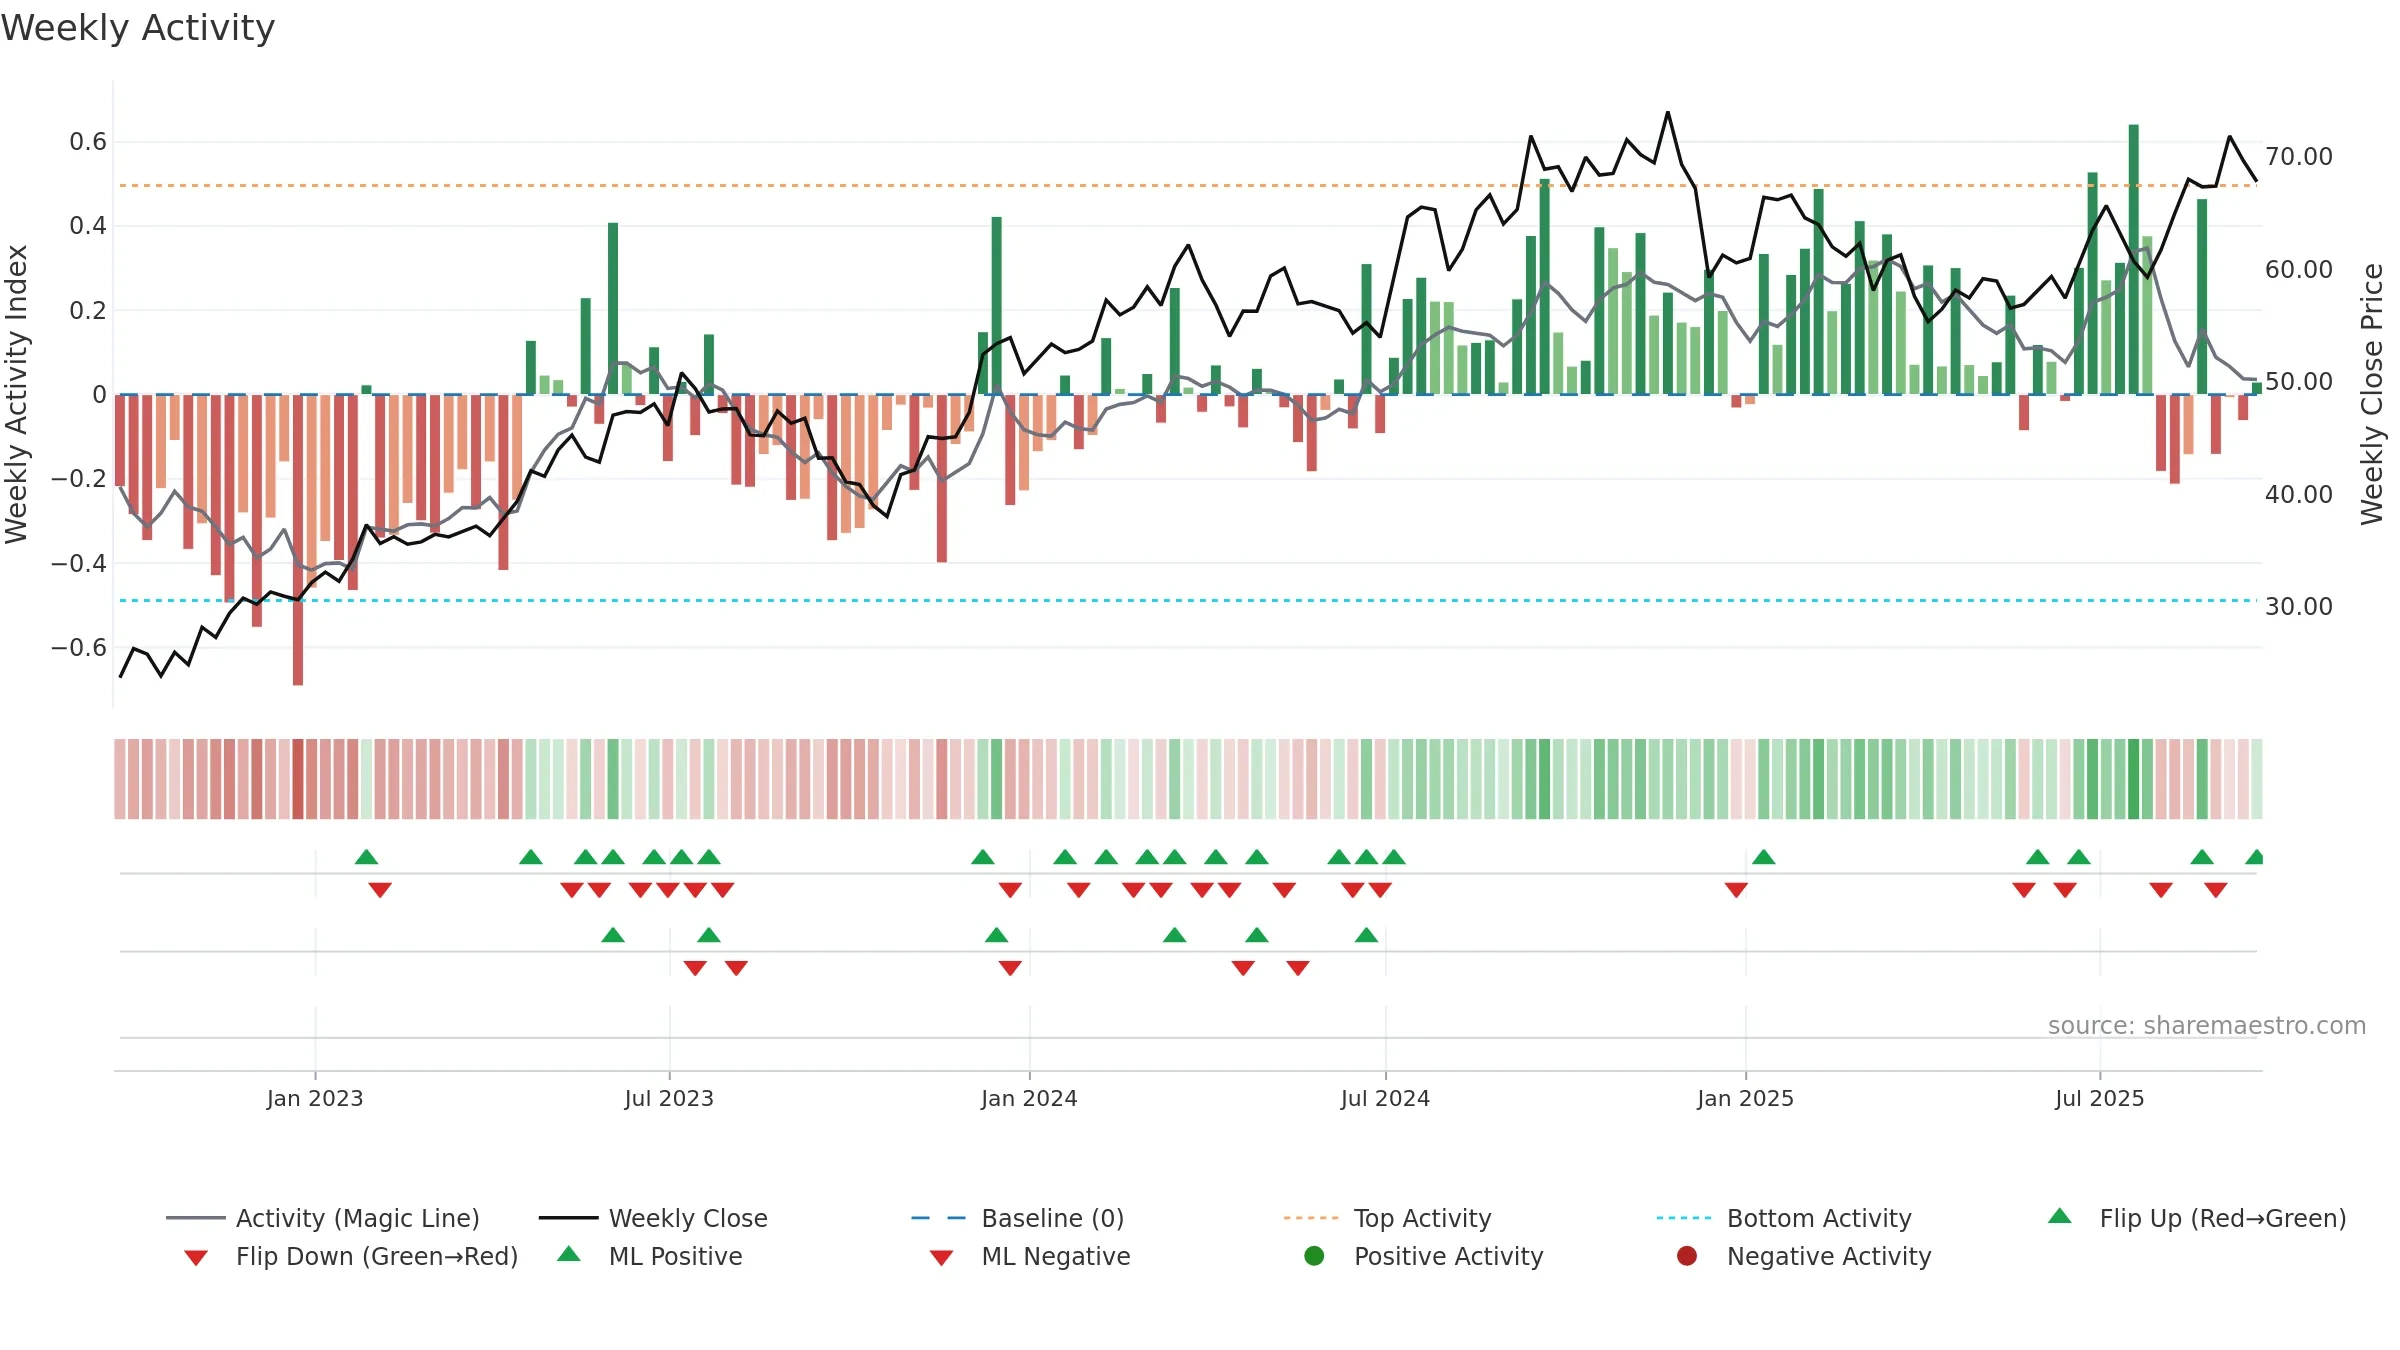Click the flip-up marker just after Jan 2025

click(1764, 857)
